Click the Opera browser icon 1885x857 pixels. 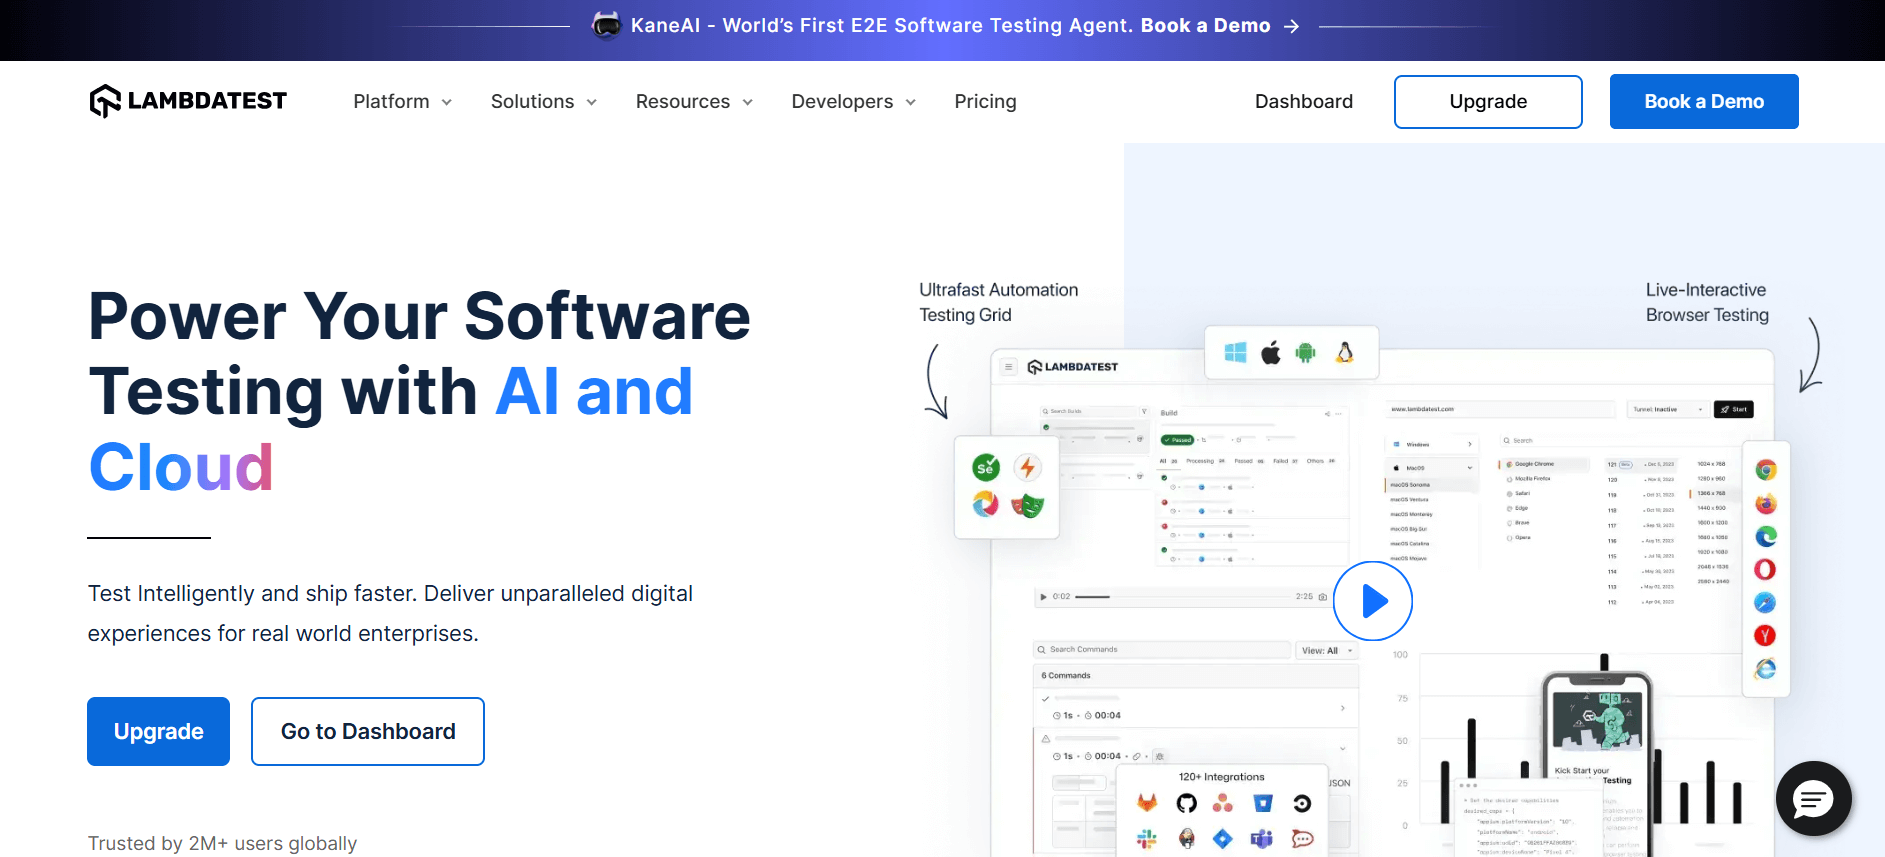[1765, 569]
